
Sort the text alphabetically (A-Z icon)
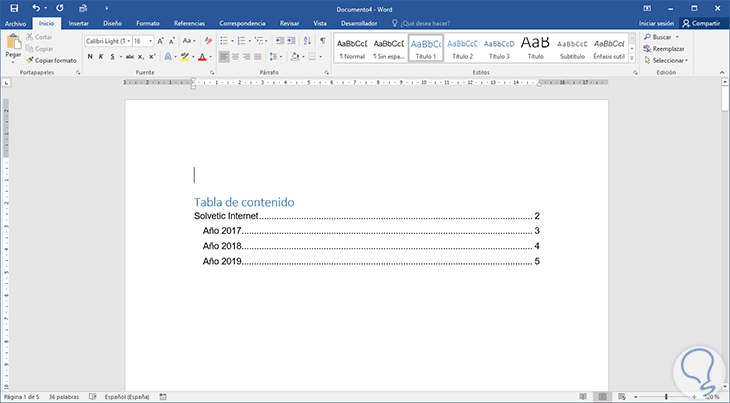307,41
